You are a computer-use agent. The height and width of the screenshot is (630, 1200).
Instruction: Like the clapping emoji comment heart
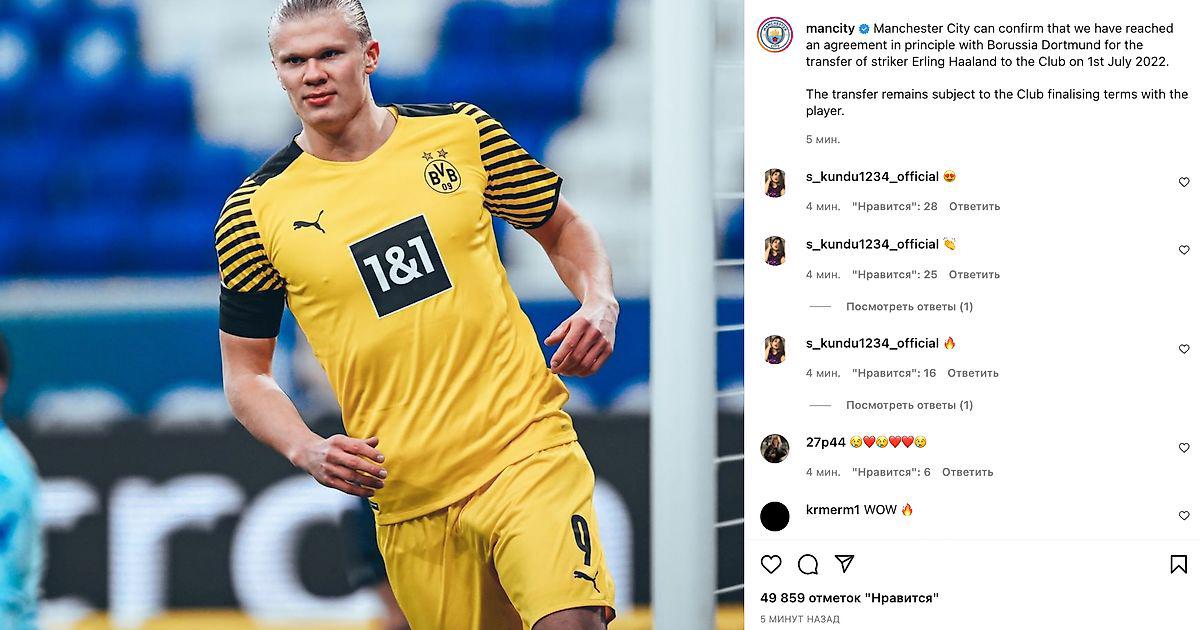pyautogui.click(x=1184, y=250)
